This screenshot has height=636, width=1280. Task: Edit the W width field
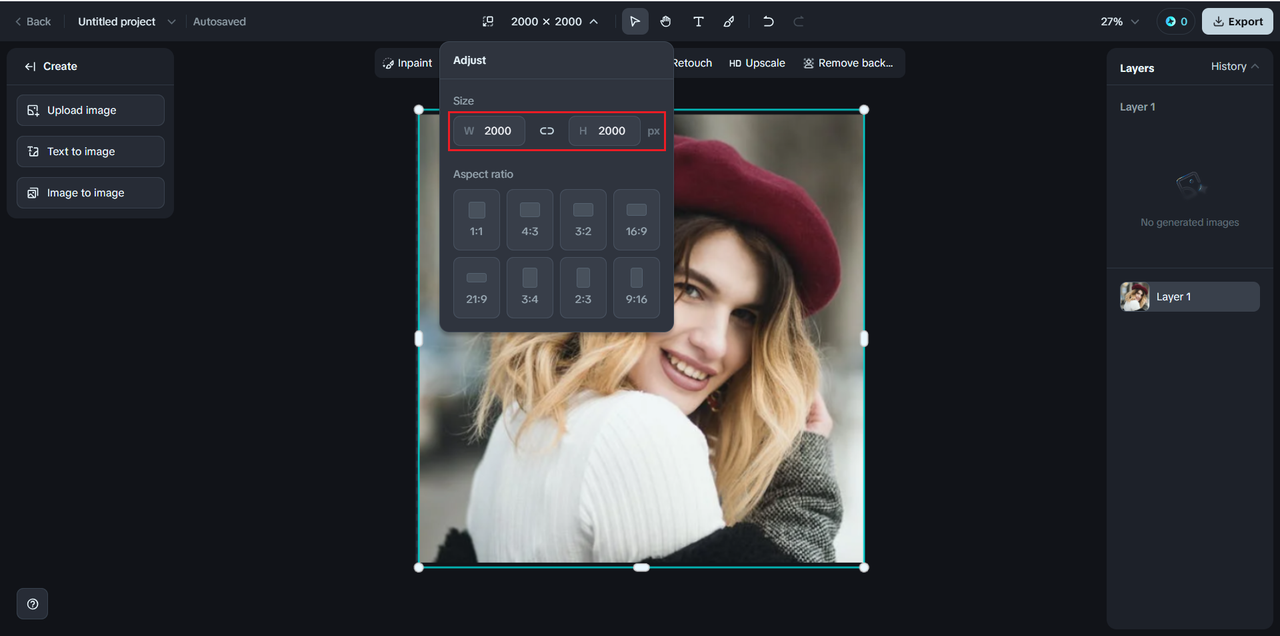coord(489,131)
